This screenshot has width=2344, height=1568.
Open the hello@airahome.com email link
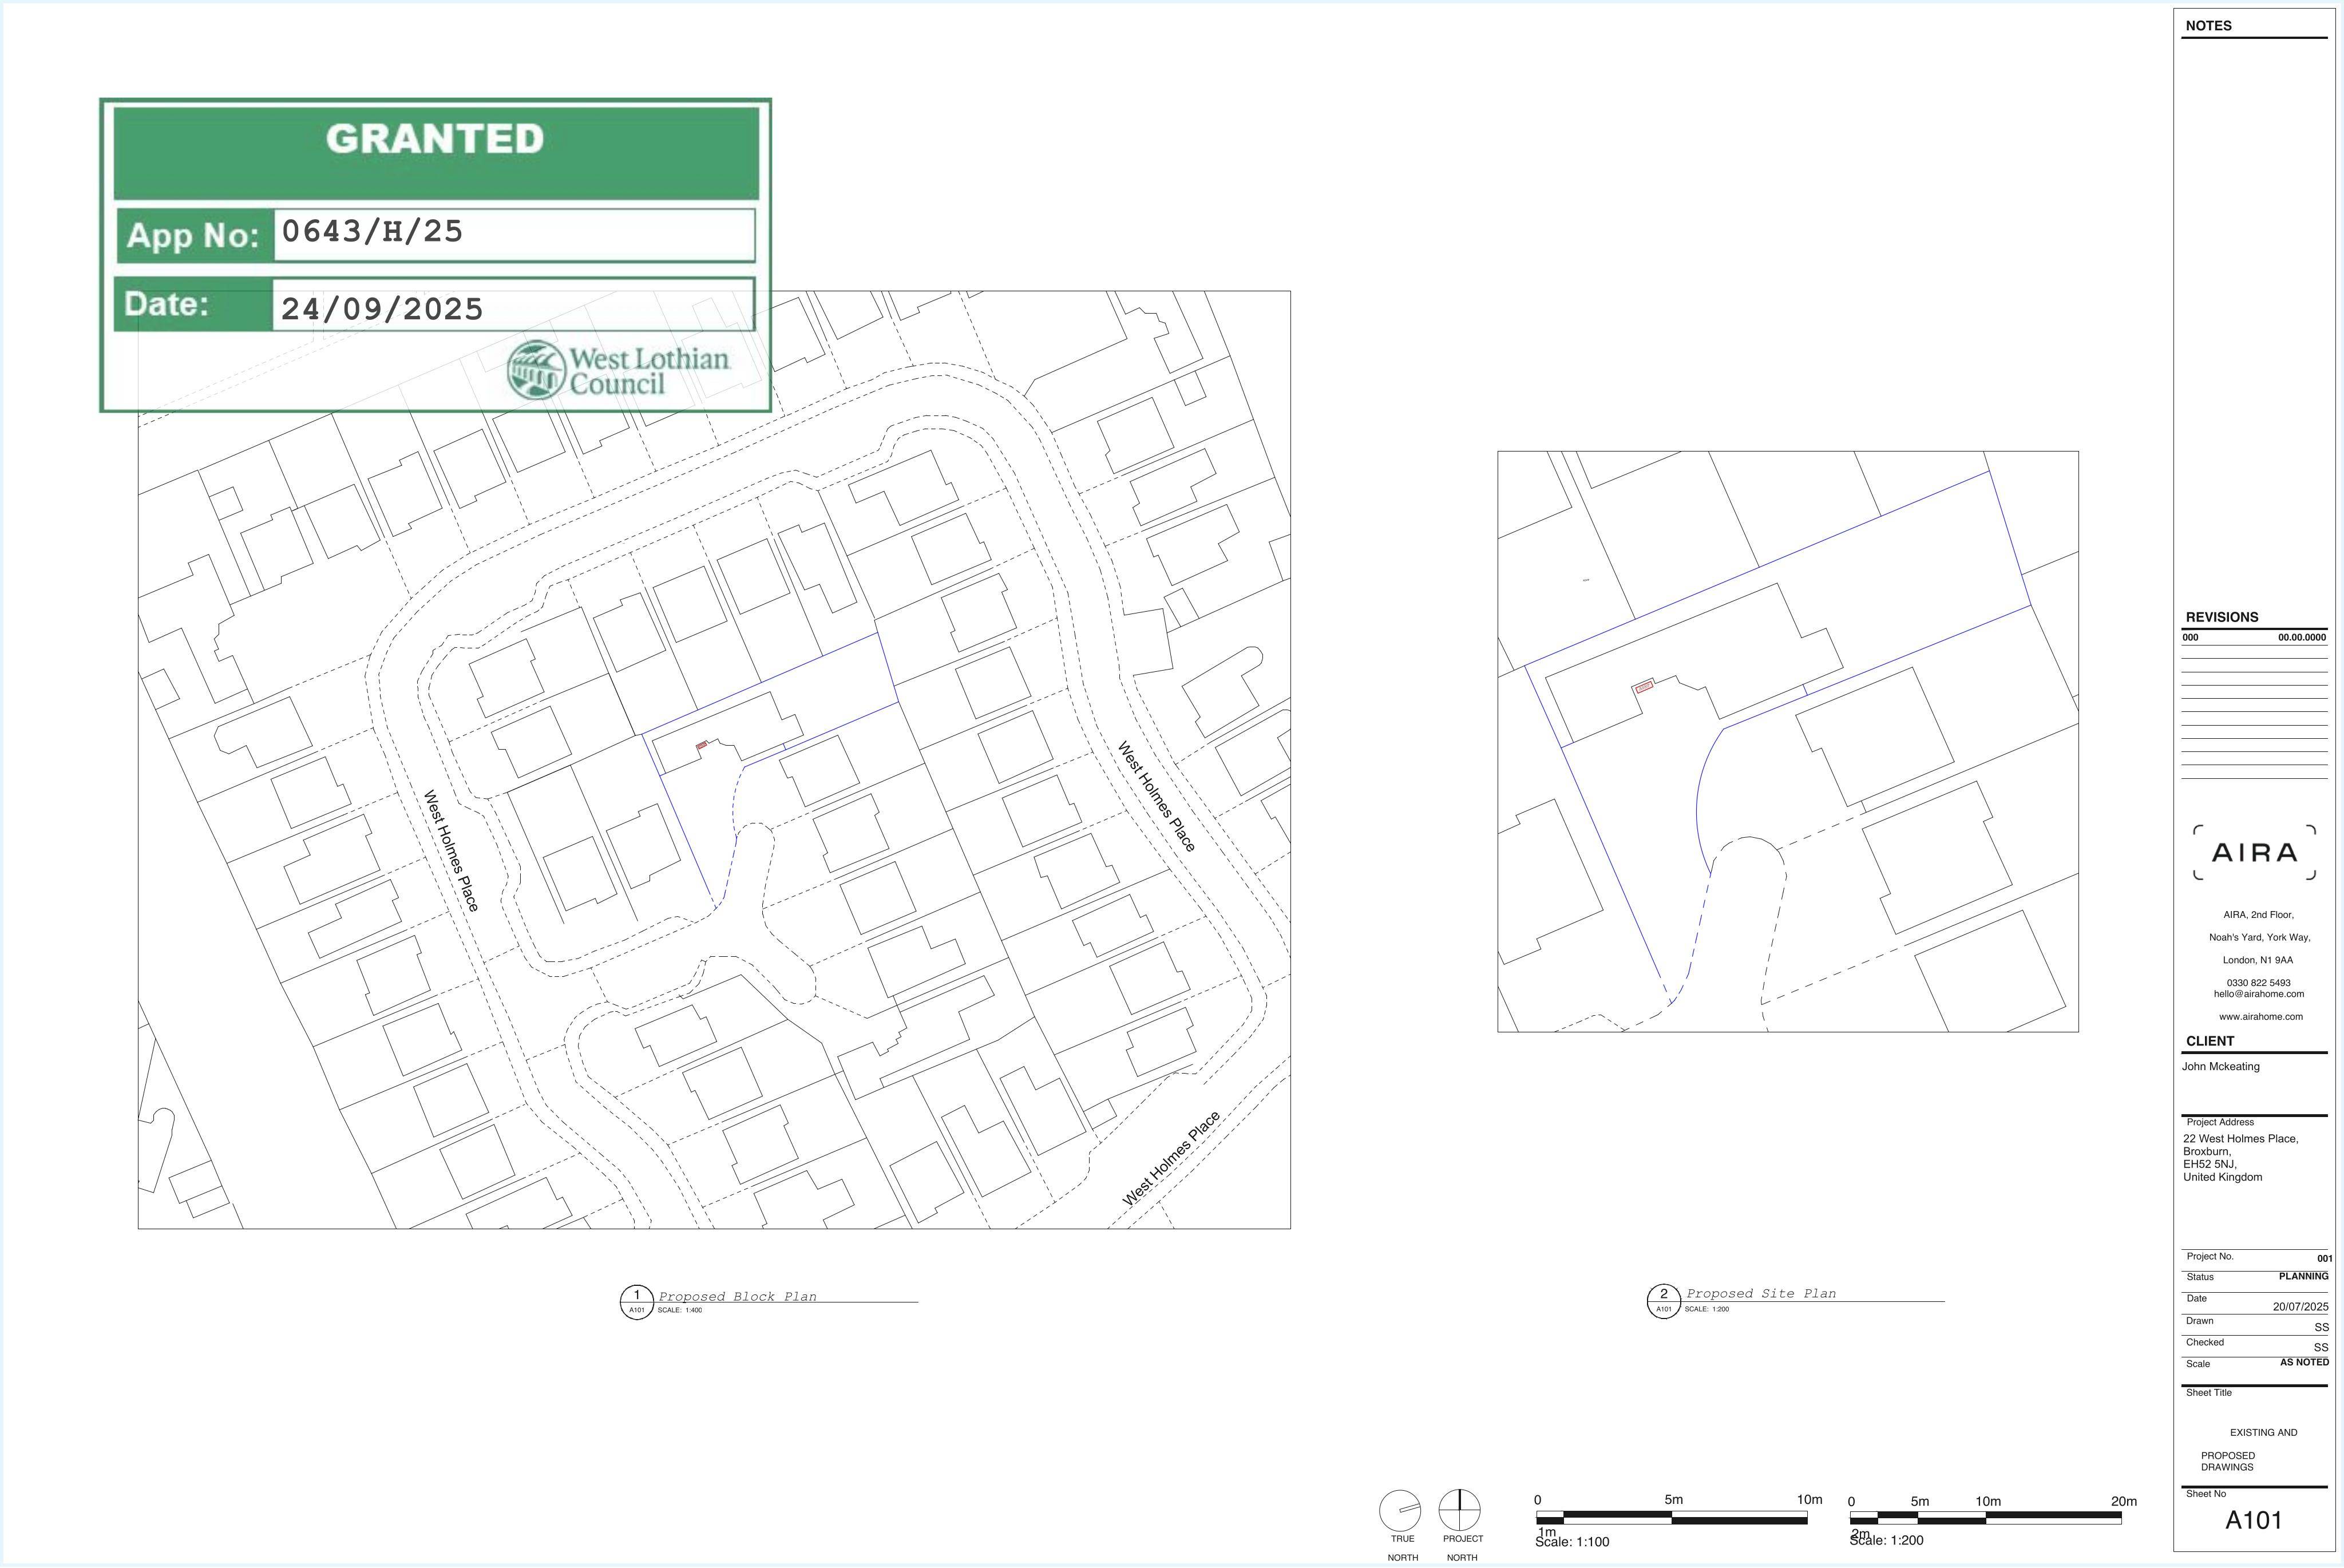pyautogui.click(x=2258, y=994)
